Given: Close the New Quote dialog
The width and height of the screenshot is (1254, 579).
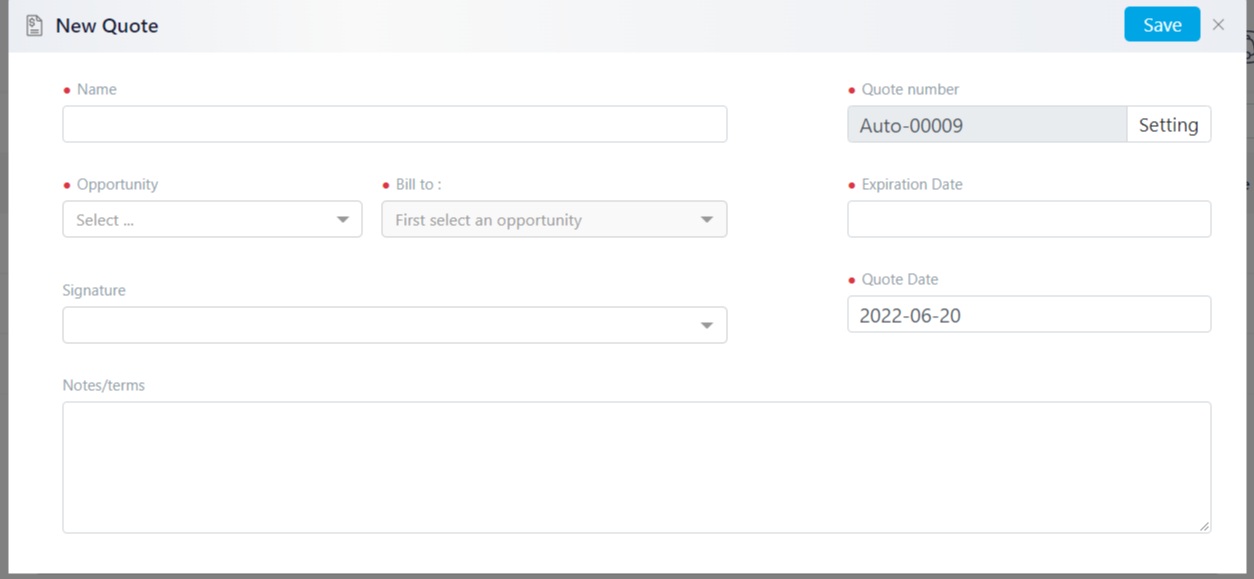Looking at the screenshot, I should 1218,25.
